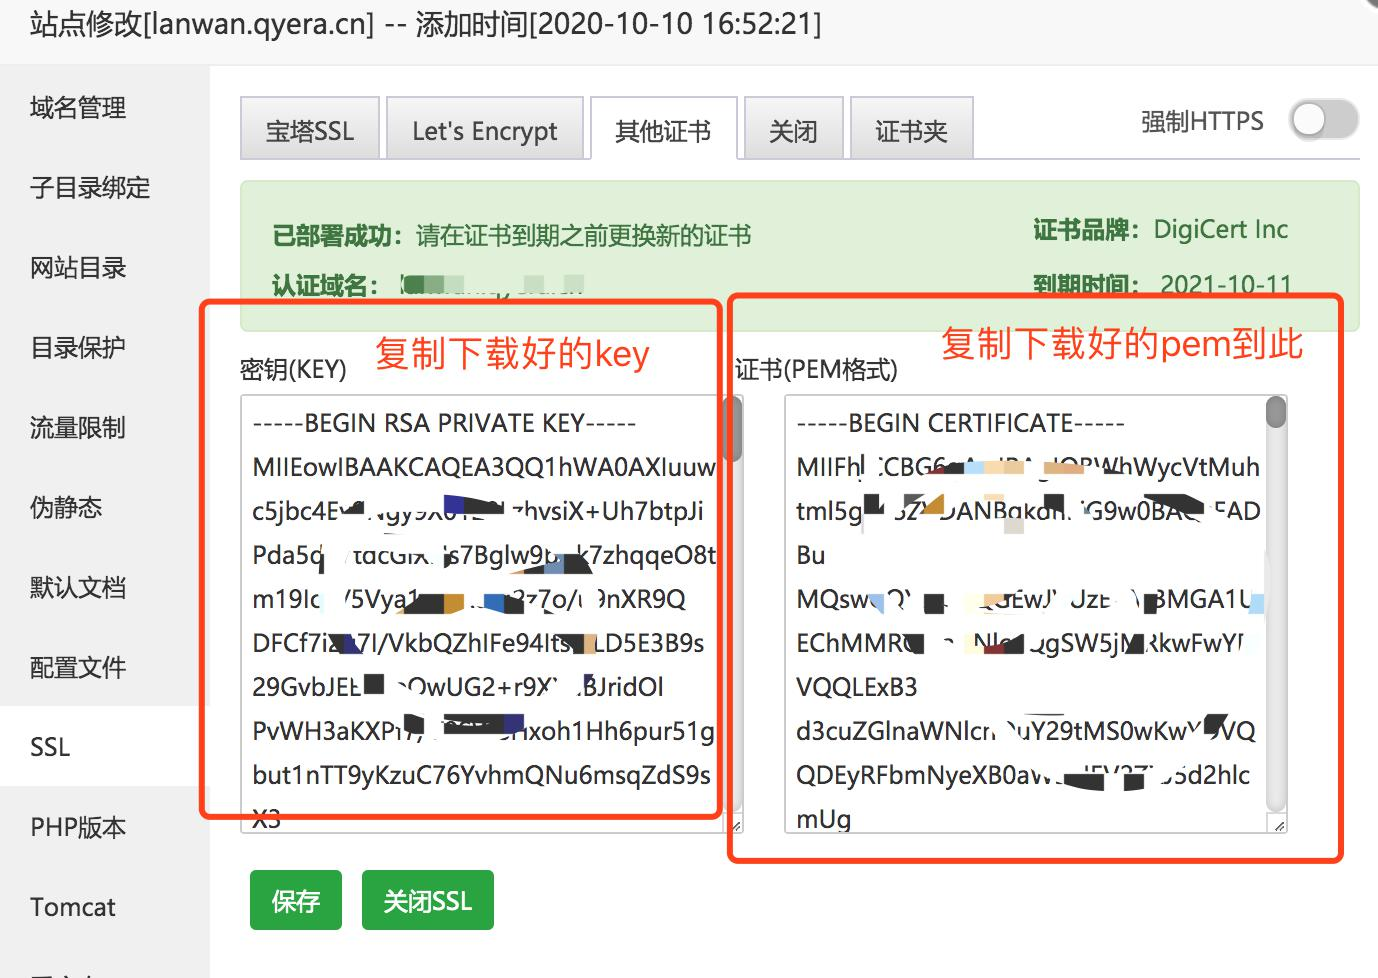1378x978 pixels.
Task: Click the DigiCert Inc brand text
Action: coord(1220,229)
